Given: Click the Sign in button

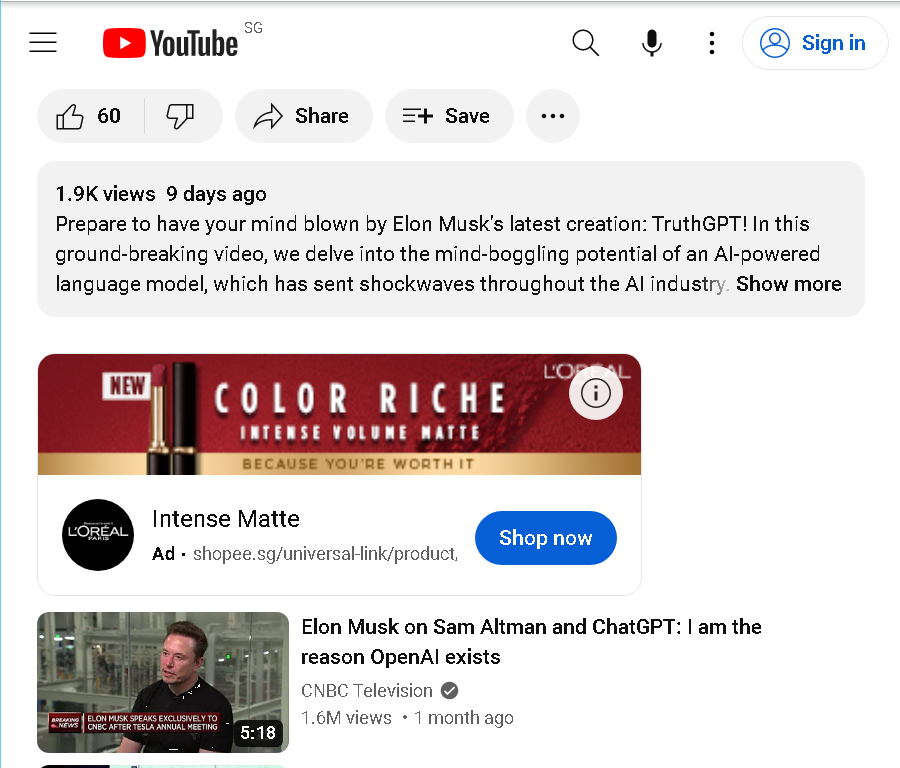Looking at the screenshot, I should [815, 43].
